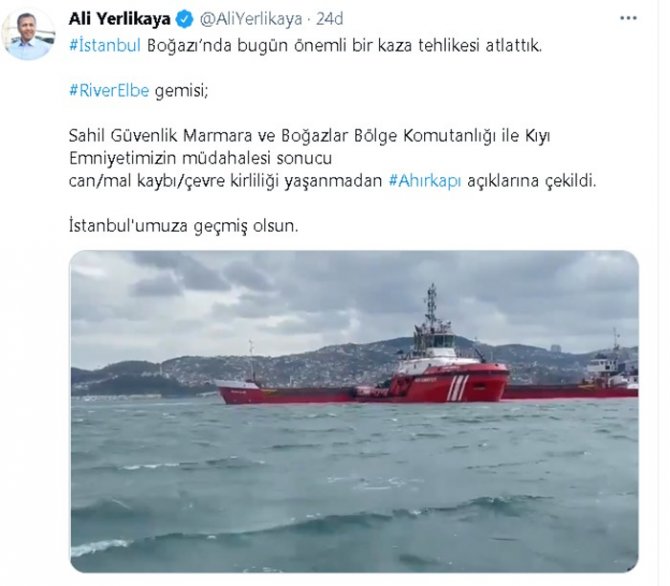This screenshot has width=670, height=586.
Task: Click the blue verified badge icon
Action: coord(185,19)
